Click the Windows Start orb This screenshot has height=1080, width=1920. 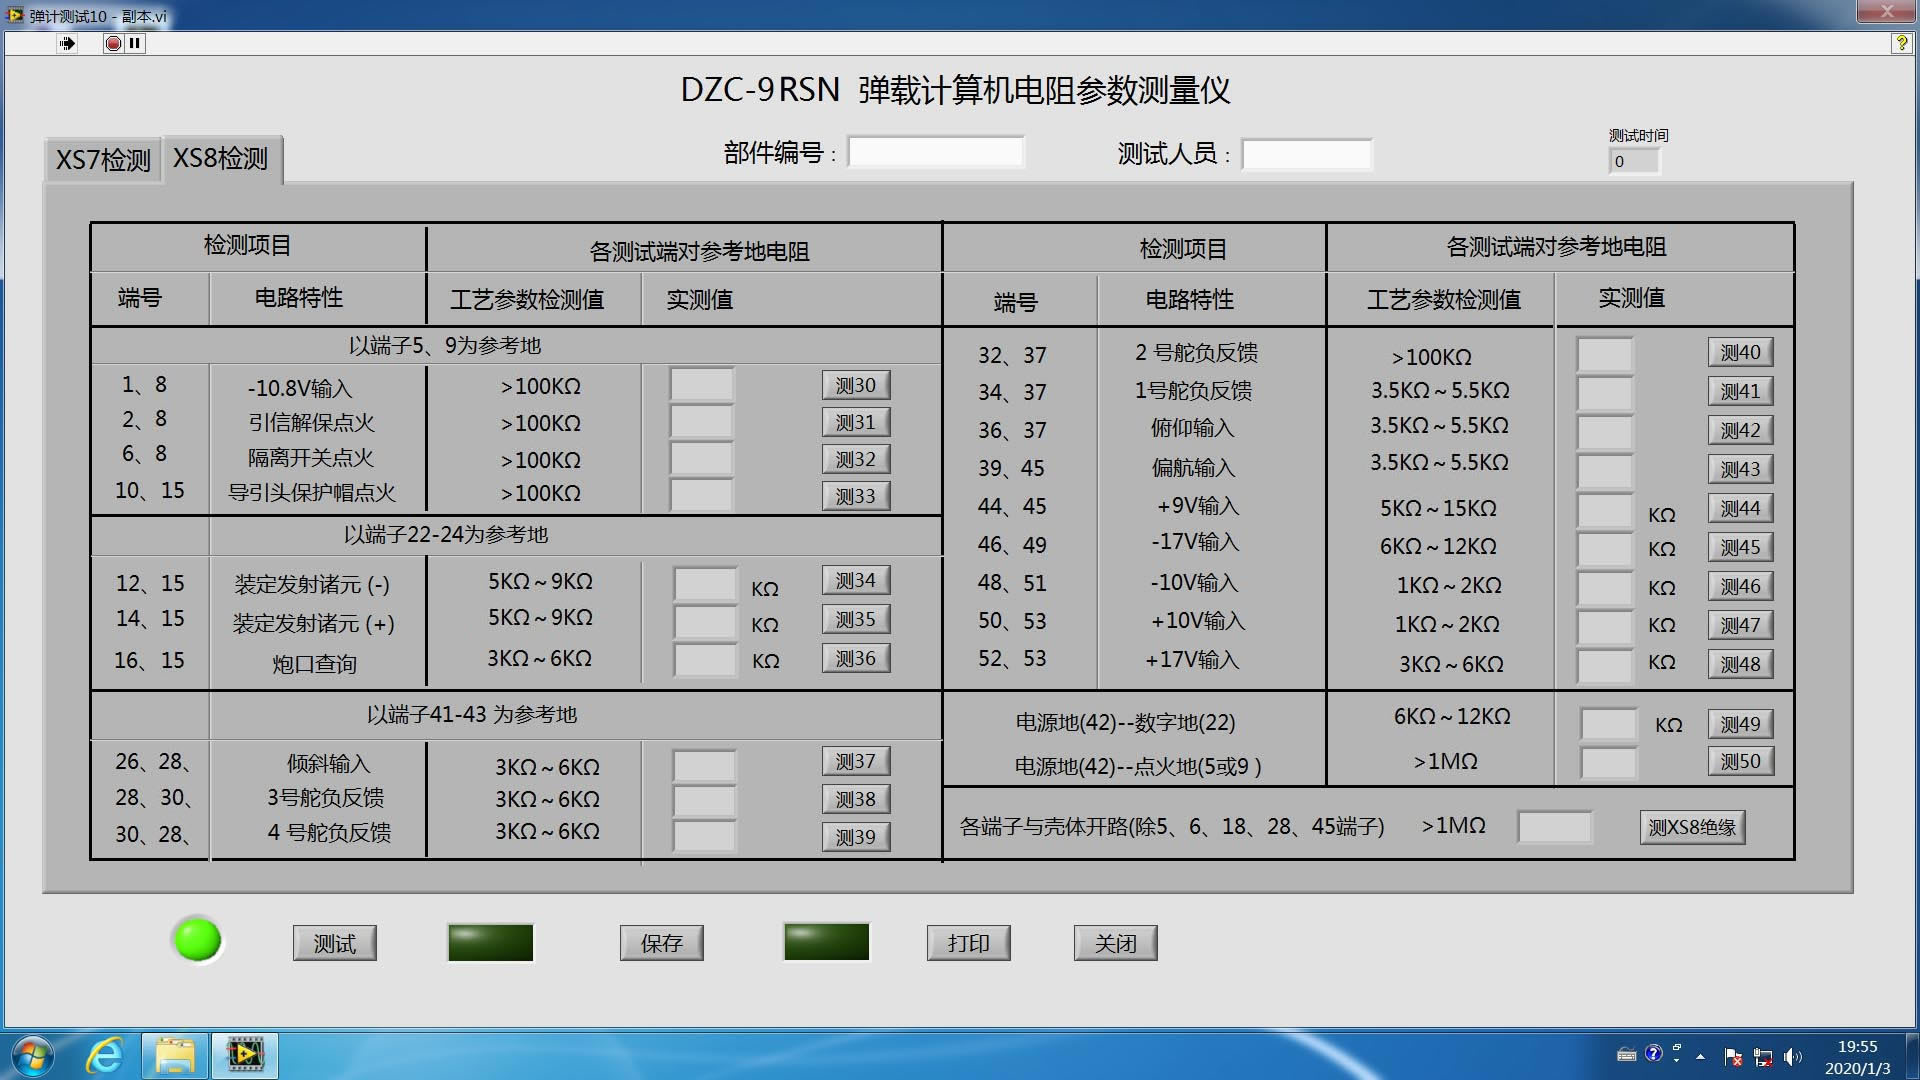point(31,1056)
